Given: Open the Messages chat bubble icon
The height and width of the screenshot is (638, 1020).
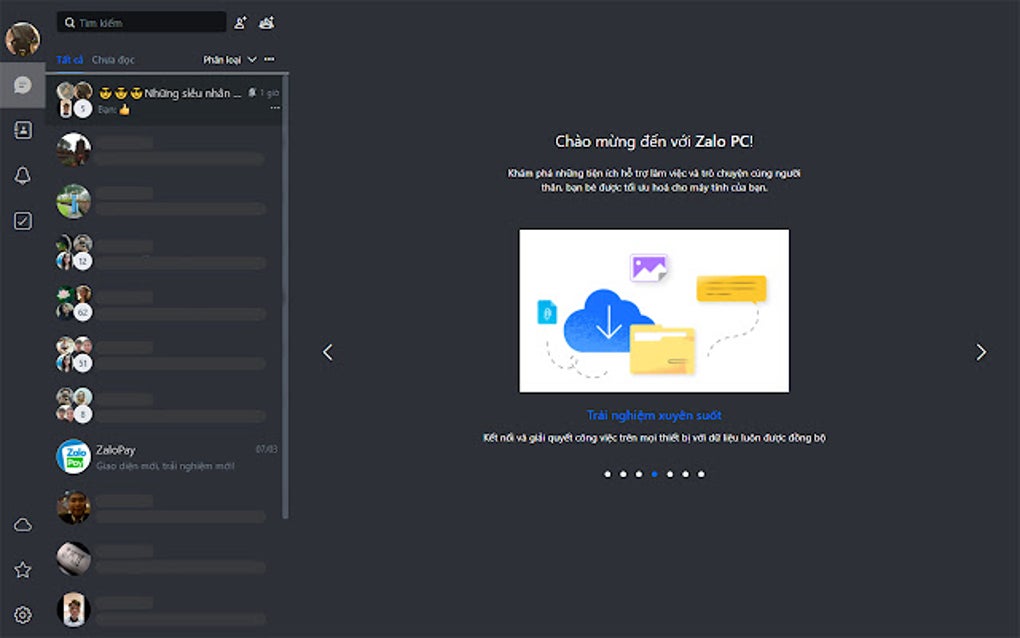Looking at the screenshot, I should tap(22, 84).
